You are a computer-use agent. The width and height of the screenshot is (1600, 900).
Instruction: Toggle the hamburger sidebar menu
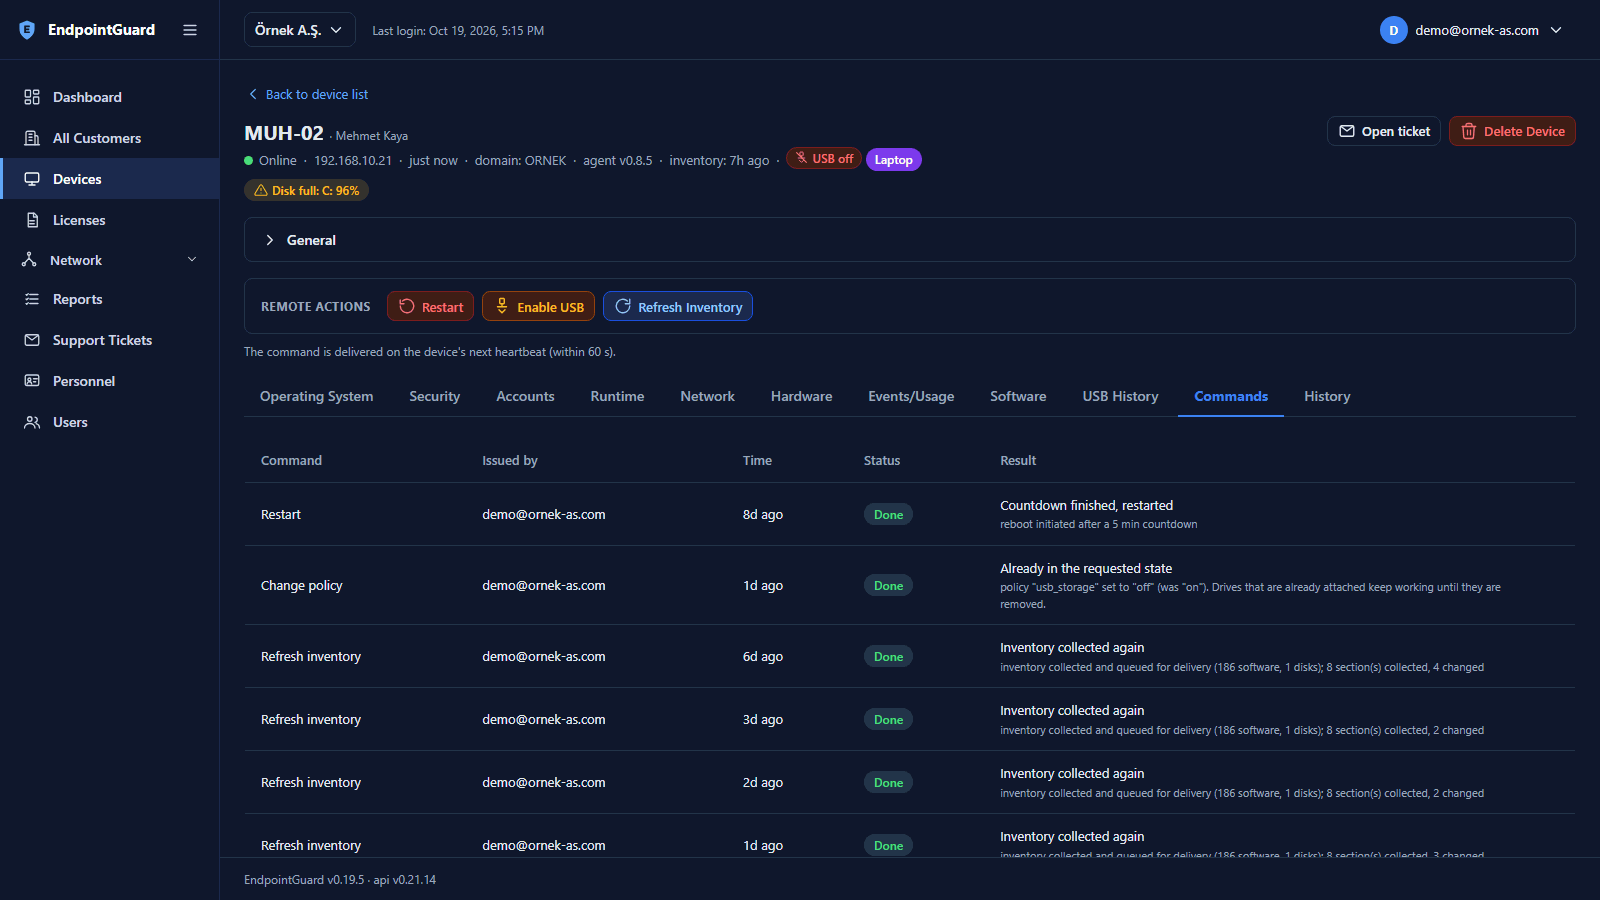click(x=190, y=30)
